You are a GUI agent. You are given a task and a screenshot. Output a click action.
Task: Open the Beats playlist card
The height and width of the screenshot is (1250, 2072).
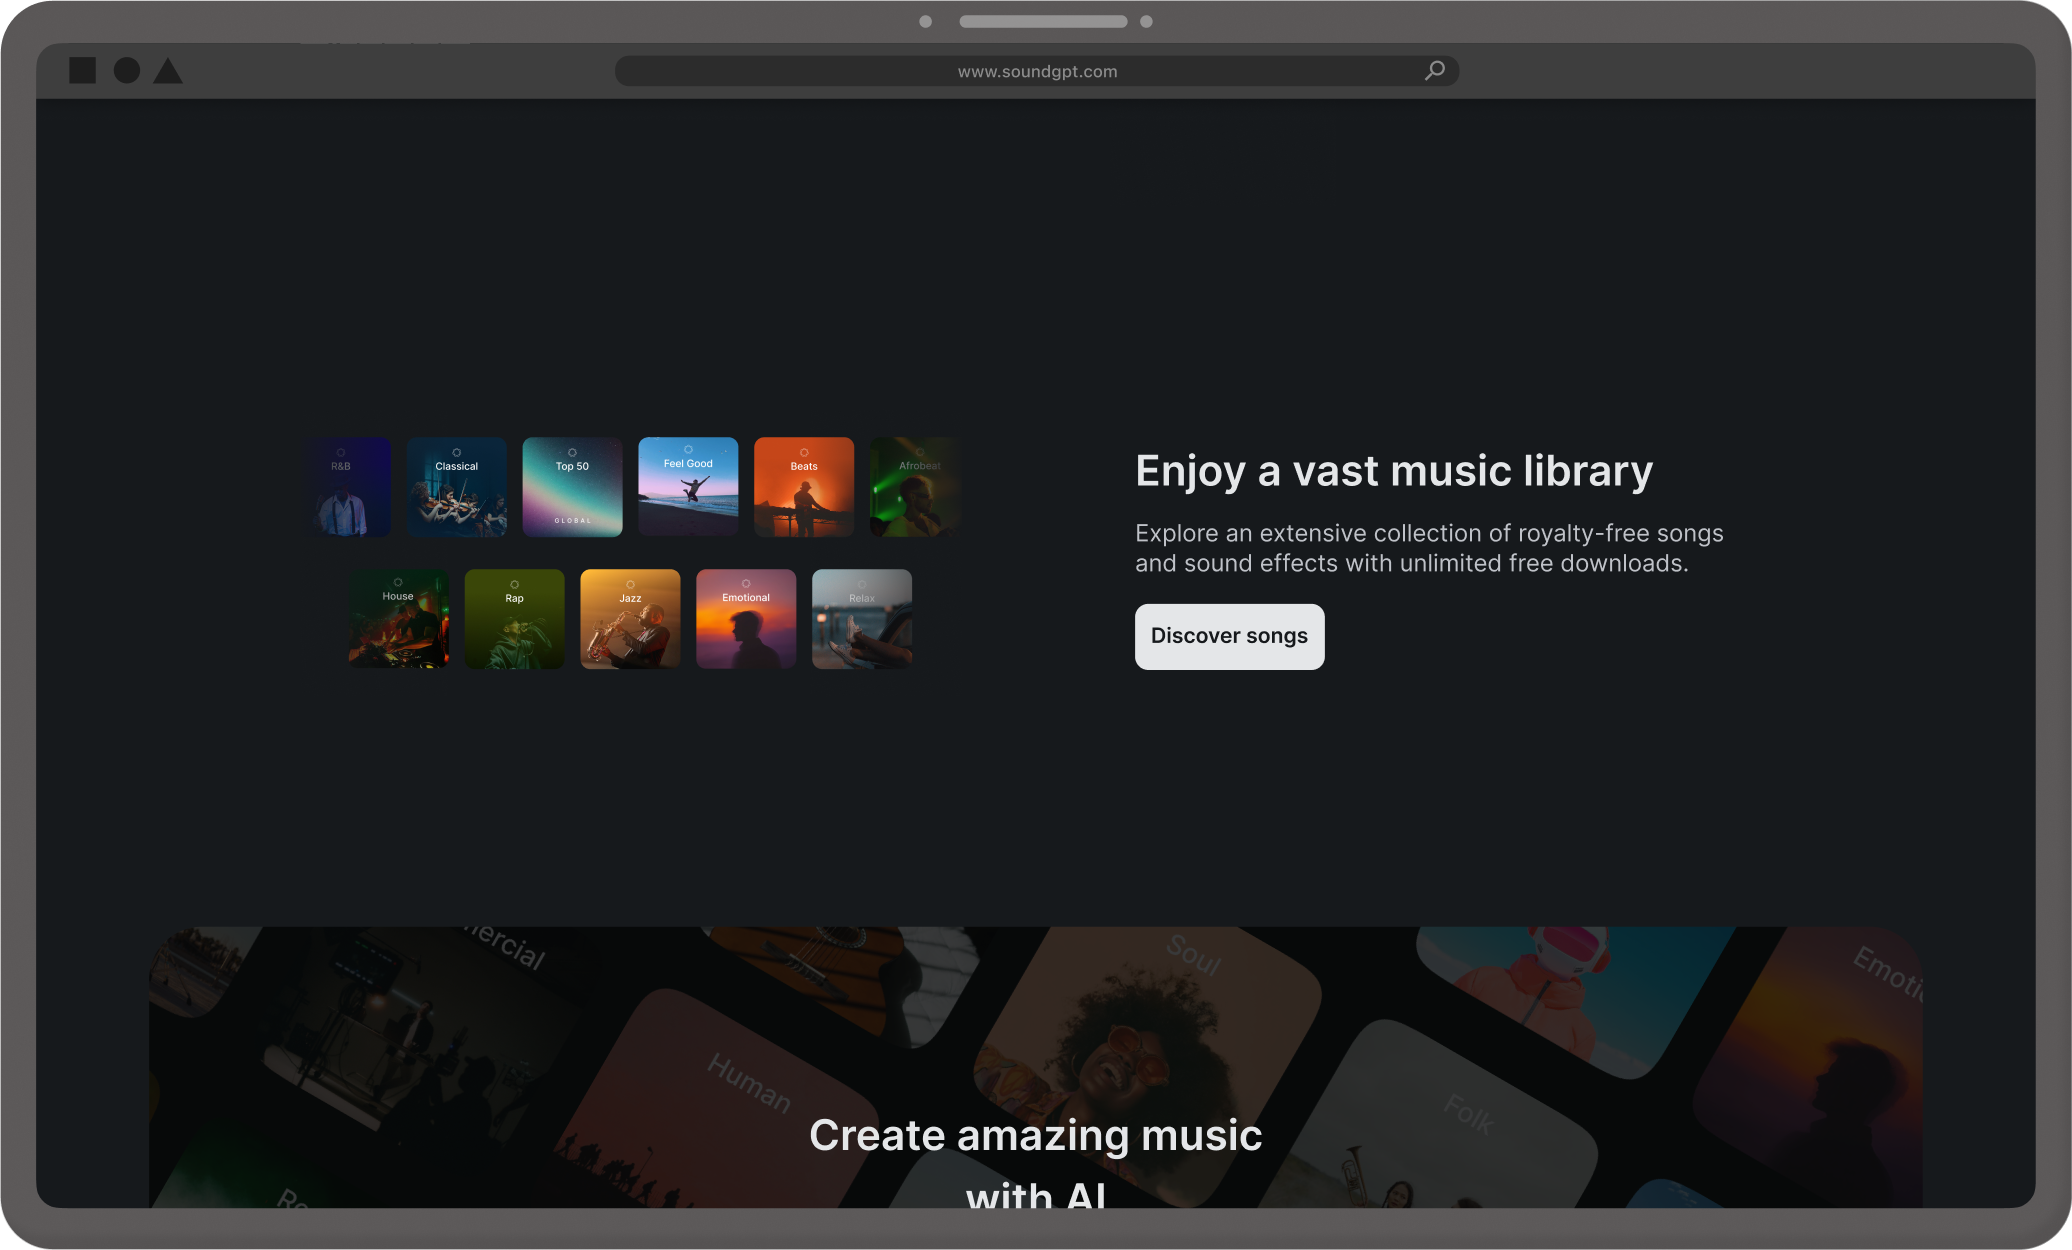[x=804, y=487]
